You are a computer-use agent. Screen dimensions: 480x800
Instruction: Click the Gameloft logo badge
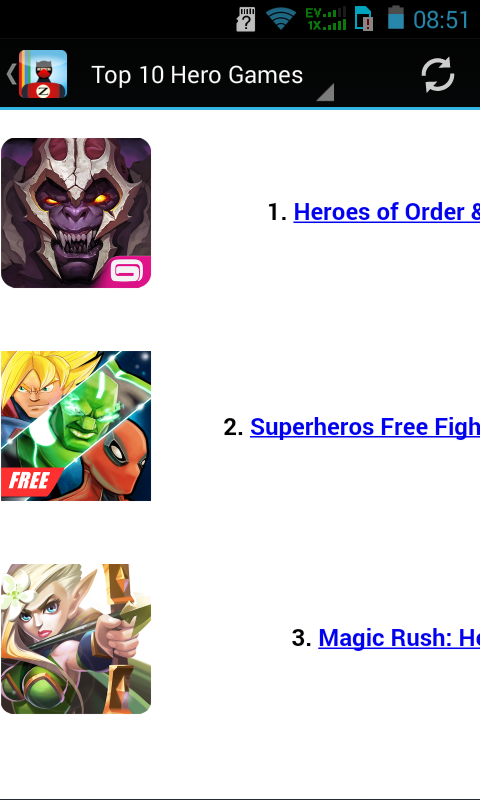pos(130,272)
